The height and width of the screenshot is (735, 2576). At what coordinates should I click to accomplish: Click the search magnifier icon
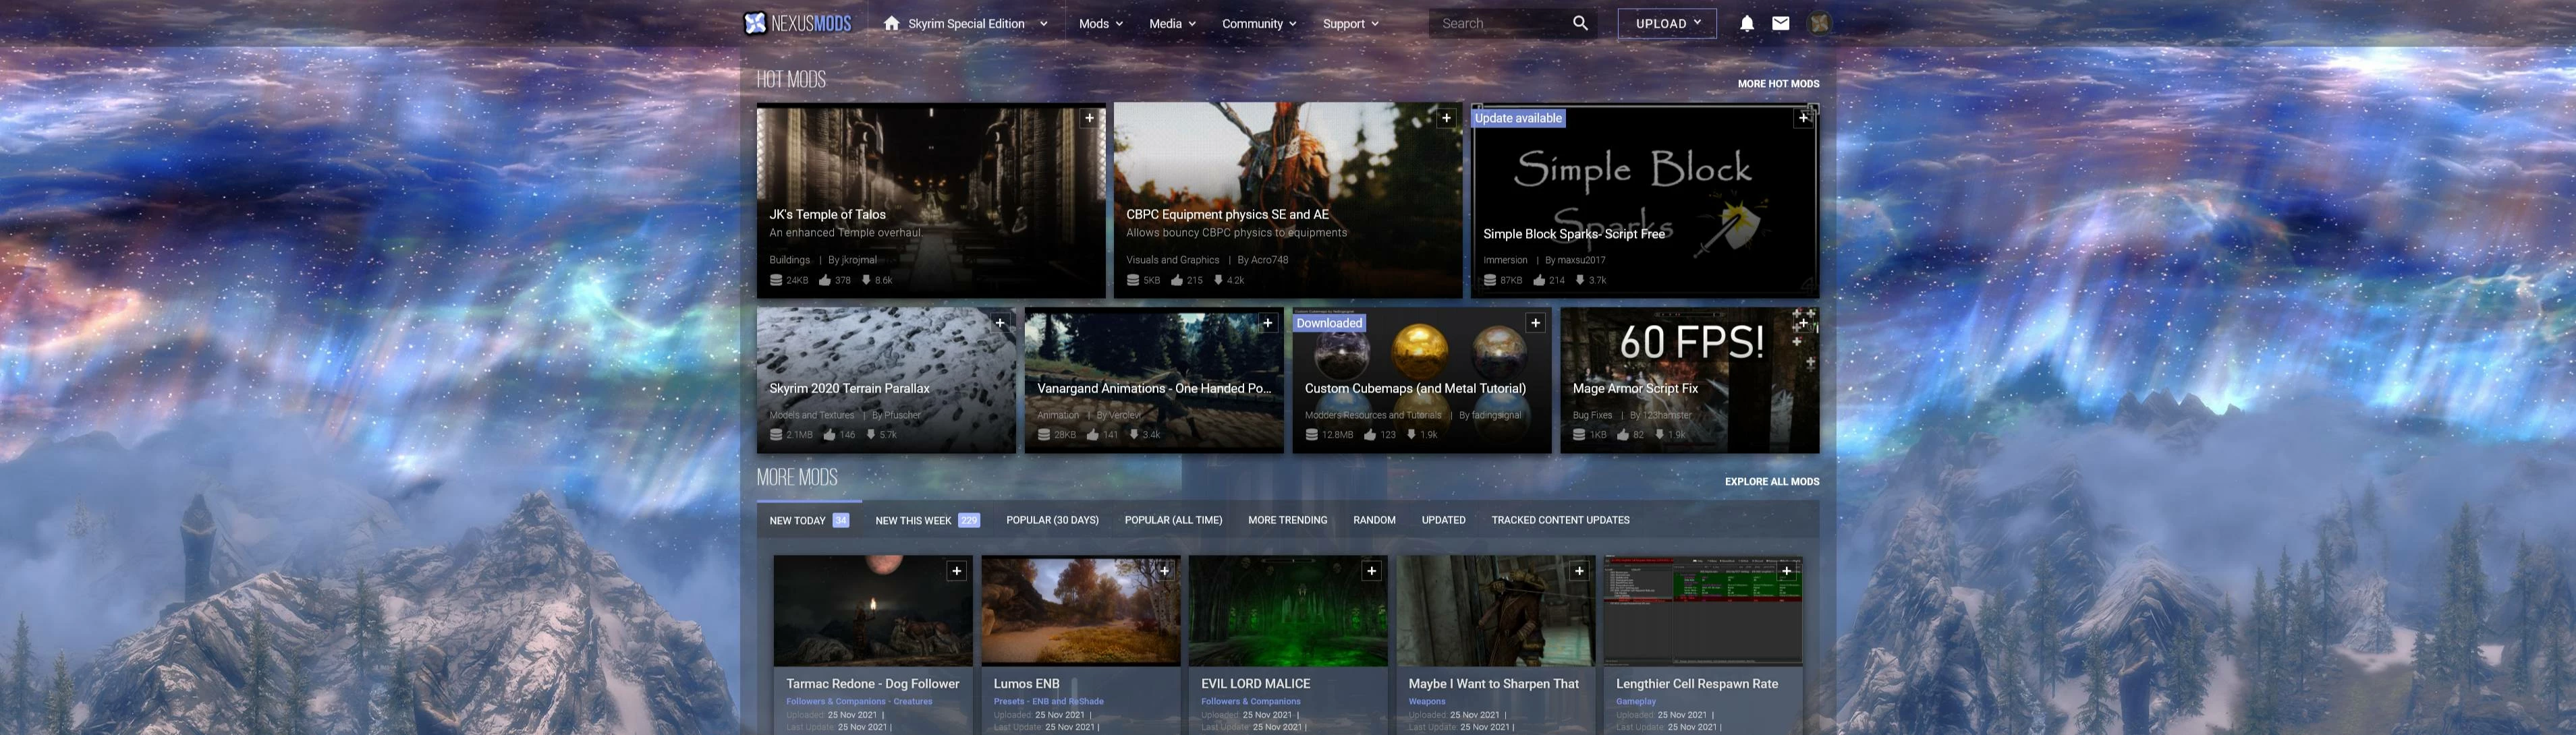[1580, 23]
